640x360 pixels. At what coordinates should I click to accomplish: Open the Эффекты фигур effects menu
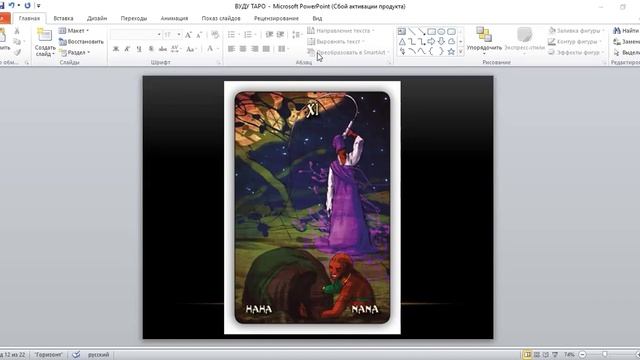[576, 52]
